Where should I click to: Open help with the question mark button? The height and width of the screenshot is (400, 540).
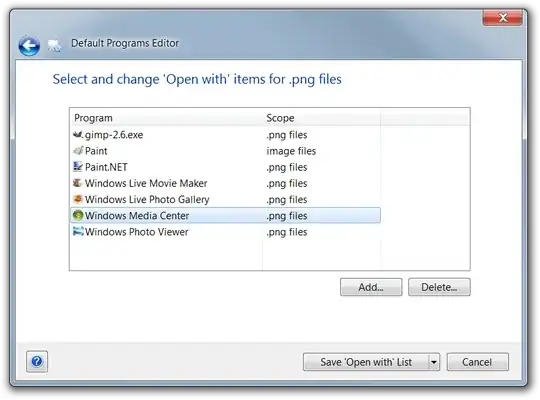(37, 361)
